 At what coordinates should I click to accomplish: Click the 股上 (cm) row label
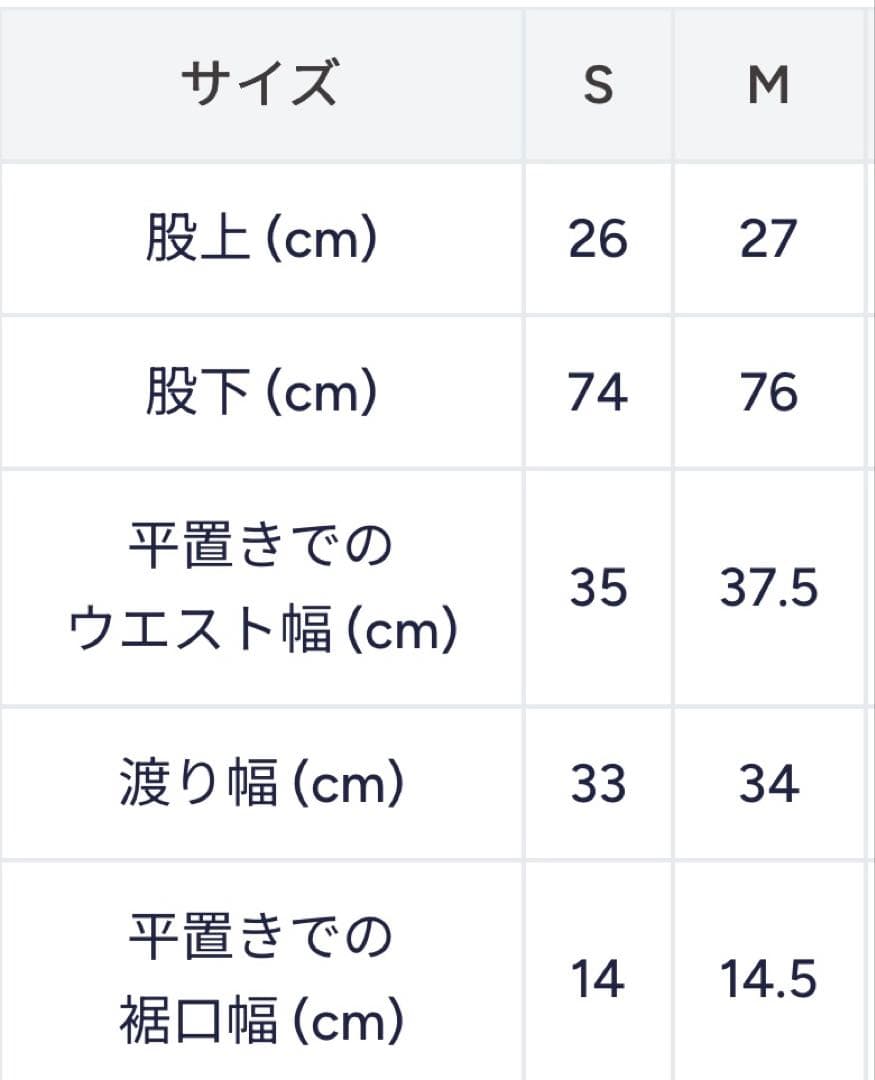(x=261, y=240)
